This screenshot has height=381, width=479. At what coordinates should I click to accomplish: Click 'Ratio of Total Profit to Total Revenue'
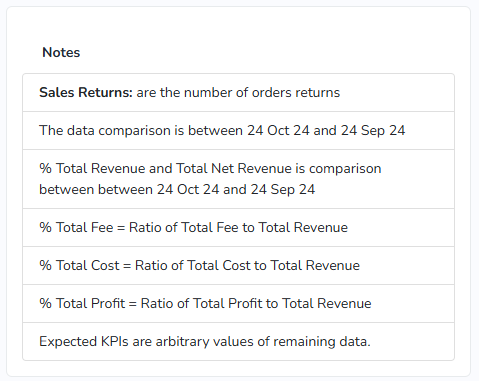point(256,303)
